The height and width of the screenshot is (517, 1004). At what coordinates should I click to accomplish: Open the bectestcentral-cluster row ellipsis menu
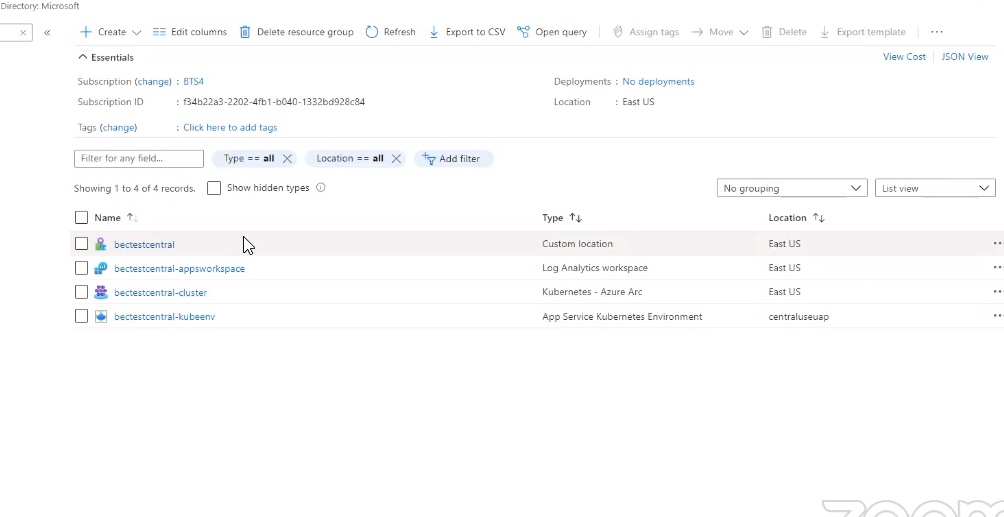[x=997, y=291]
